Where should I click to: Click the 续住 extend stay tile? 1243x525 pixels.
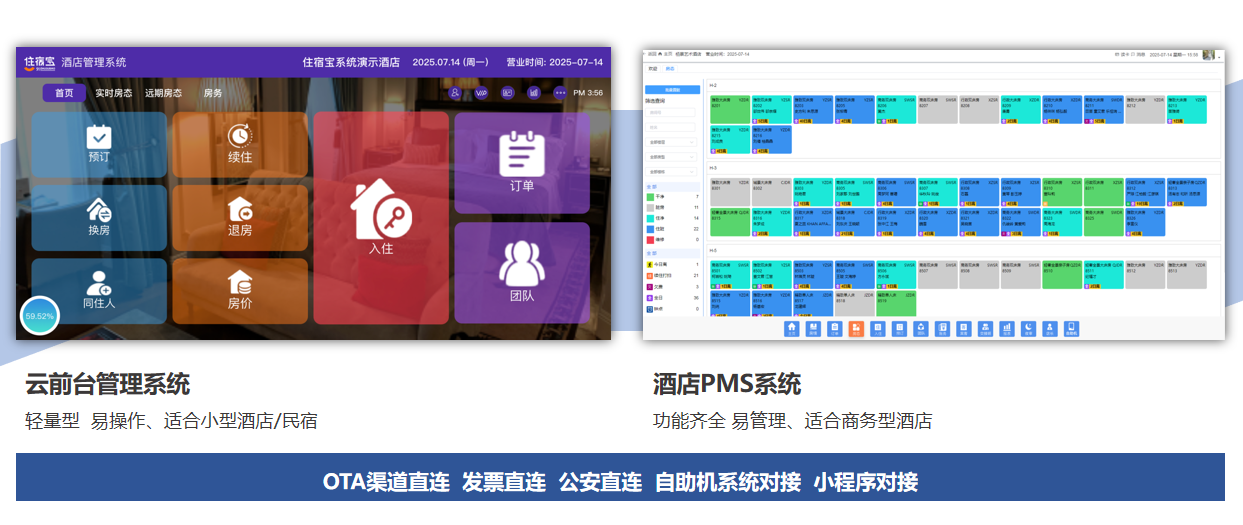point(240,144)
